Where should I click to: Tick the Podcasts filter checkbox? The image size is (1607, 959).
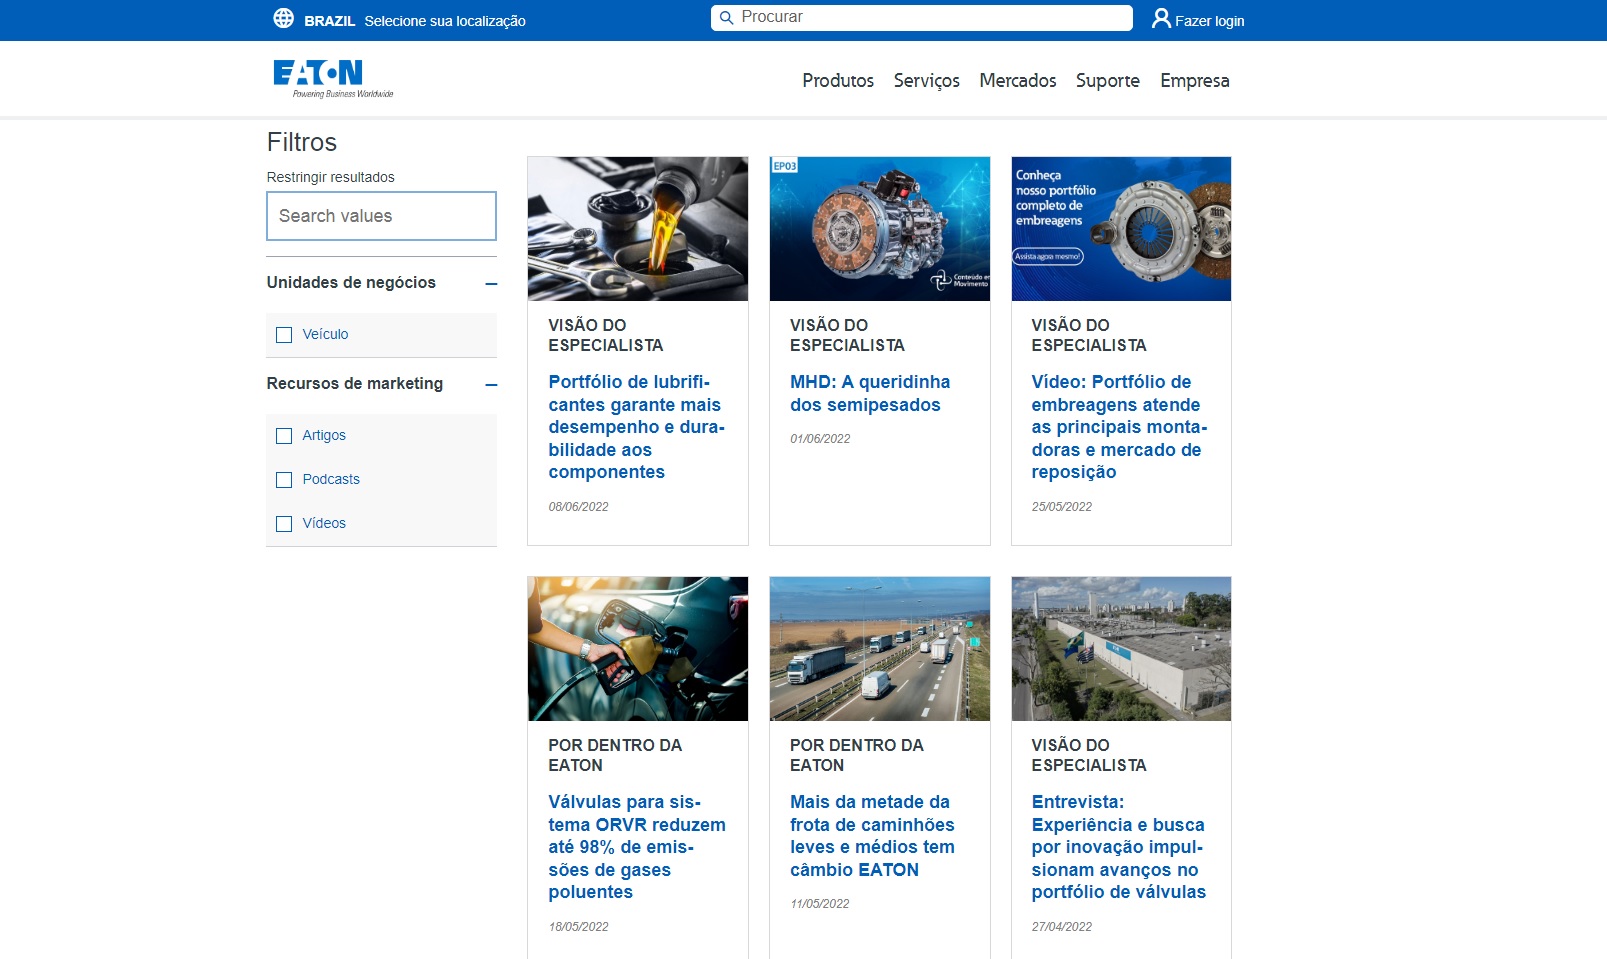[x=284, y=480]
